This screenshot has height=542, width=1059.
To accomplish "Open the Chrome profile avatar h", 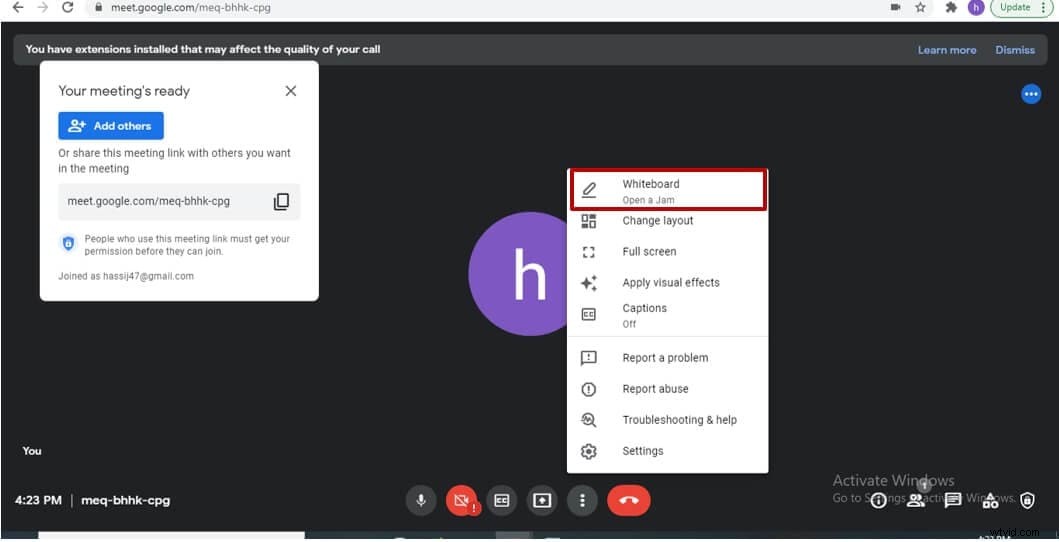I will click(x=976, y=7).
